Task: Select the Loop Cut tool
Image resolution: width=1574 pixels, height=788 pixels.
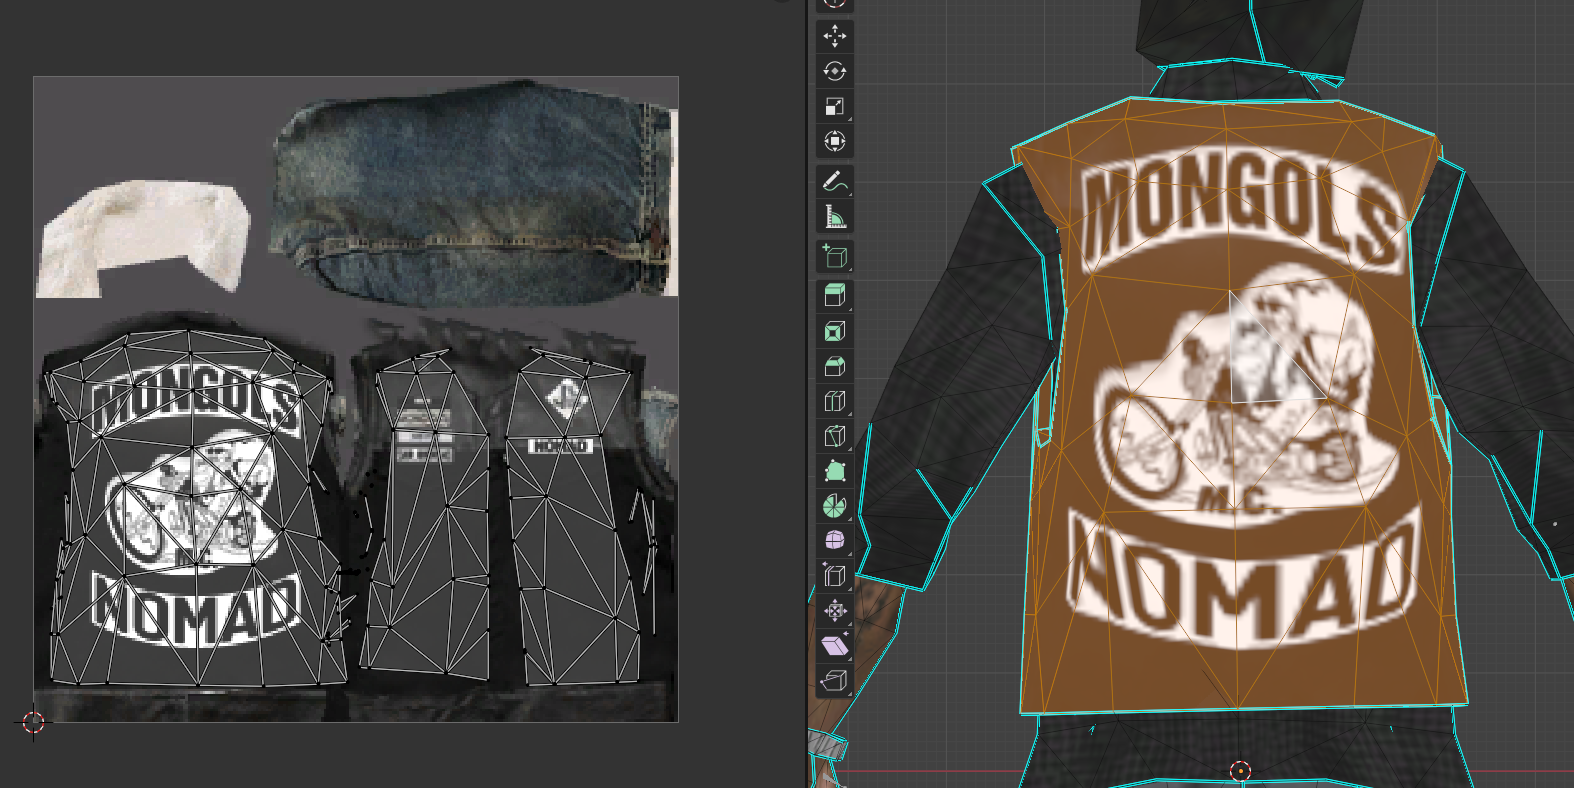Action: click(835, 401)
